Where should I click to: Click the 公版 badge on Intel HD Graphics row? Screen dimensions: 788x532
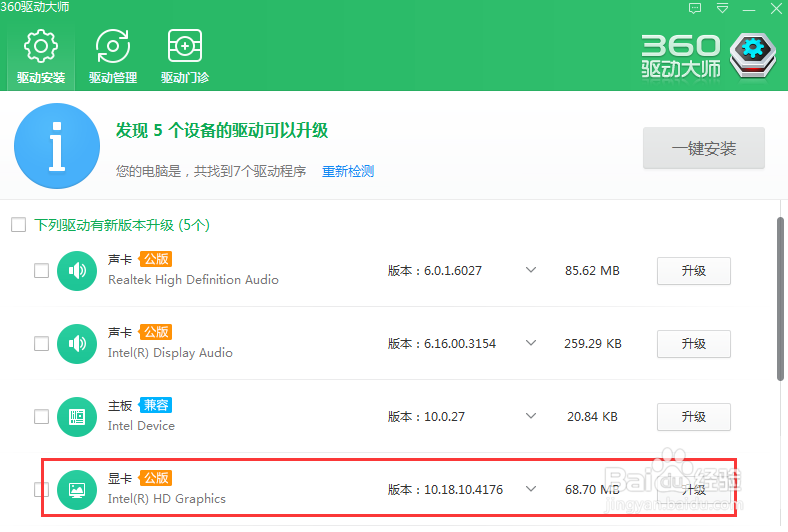click(x=156, y=478)
